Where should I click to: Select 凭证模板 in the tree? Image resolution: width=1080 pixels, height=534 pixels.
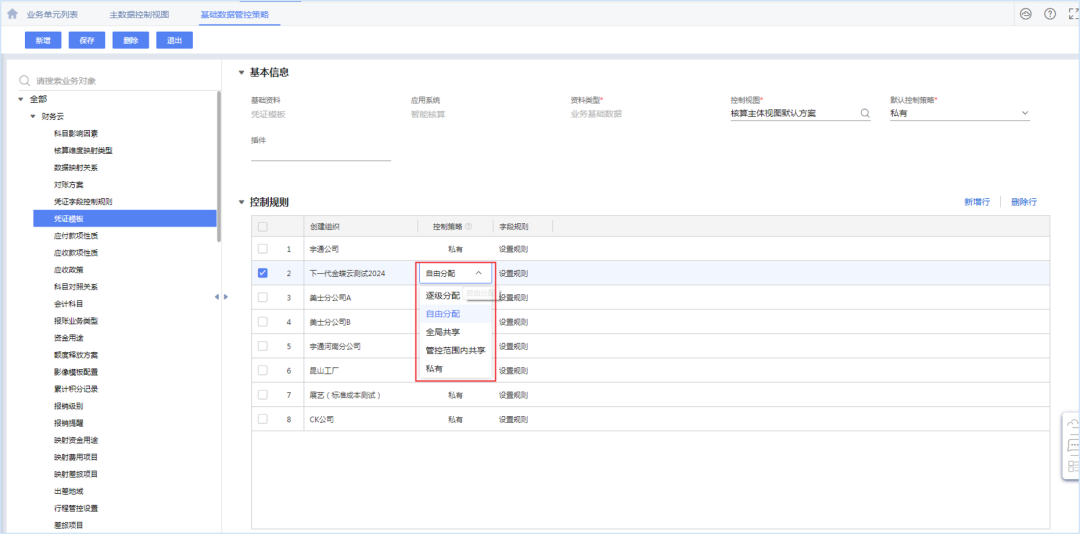(125, 218)
